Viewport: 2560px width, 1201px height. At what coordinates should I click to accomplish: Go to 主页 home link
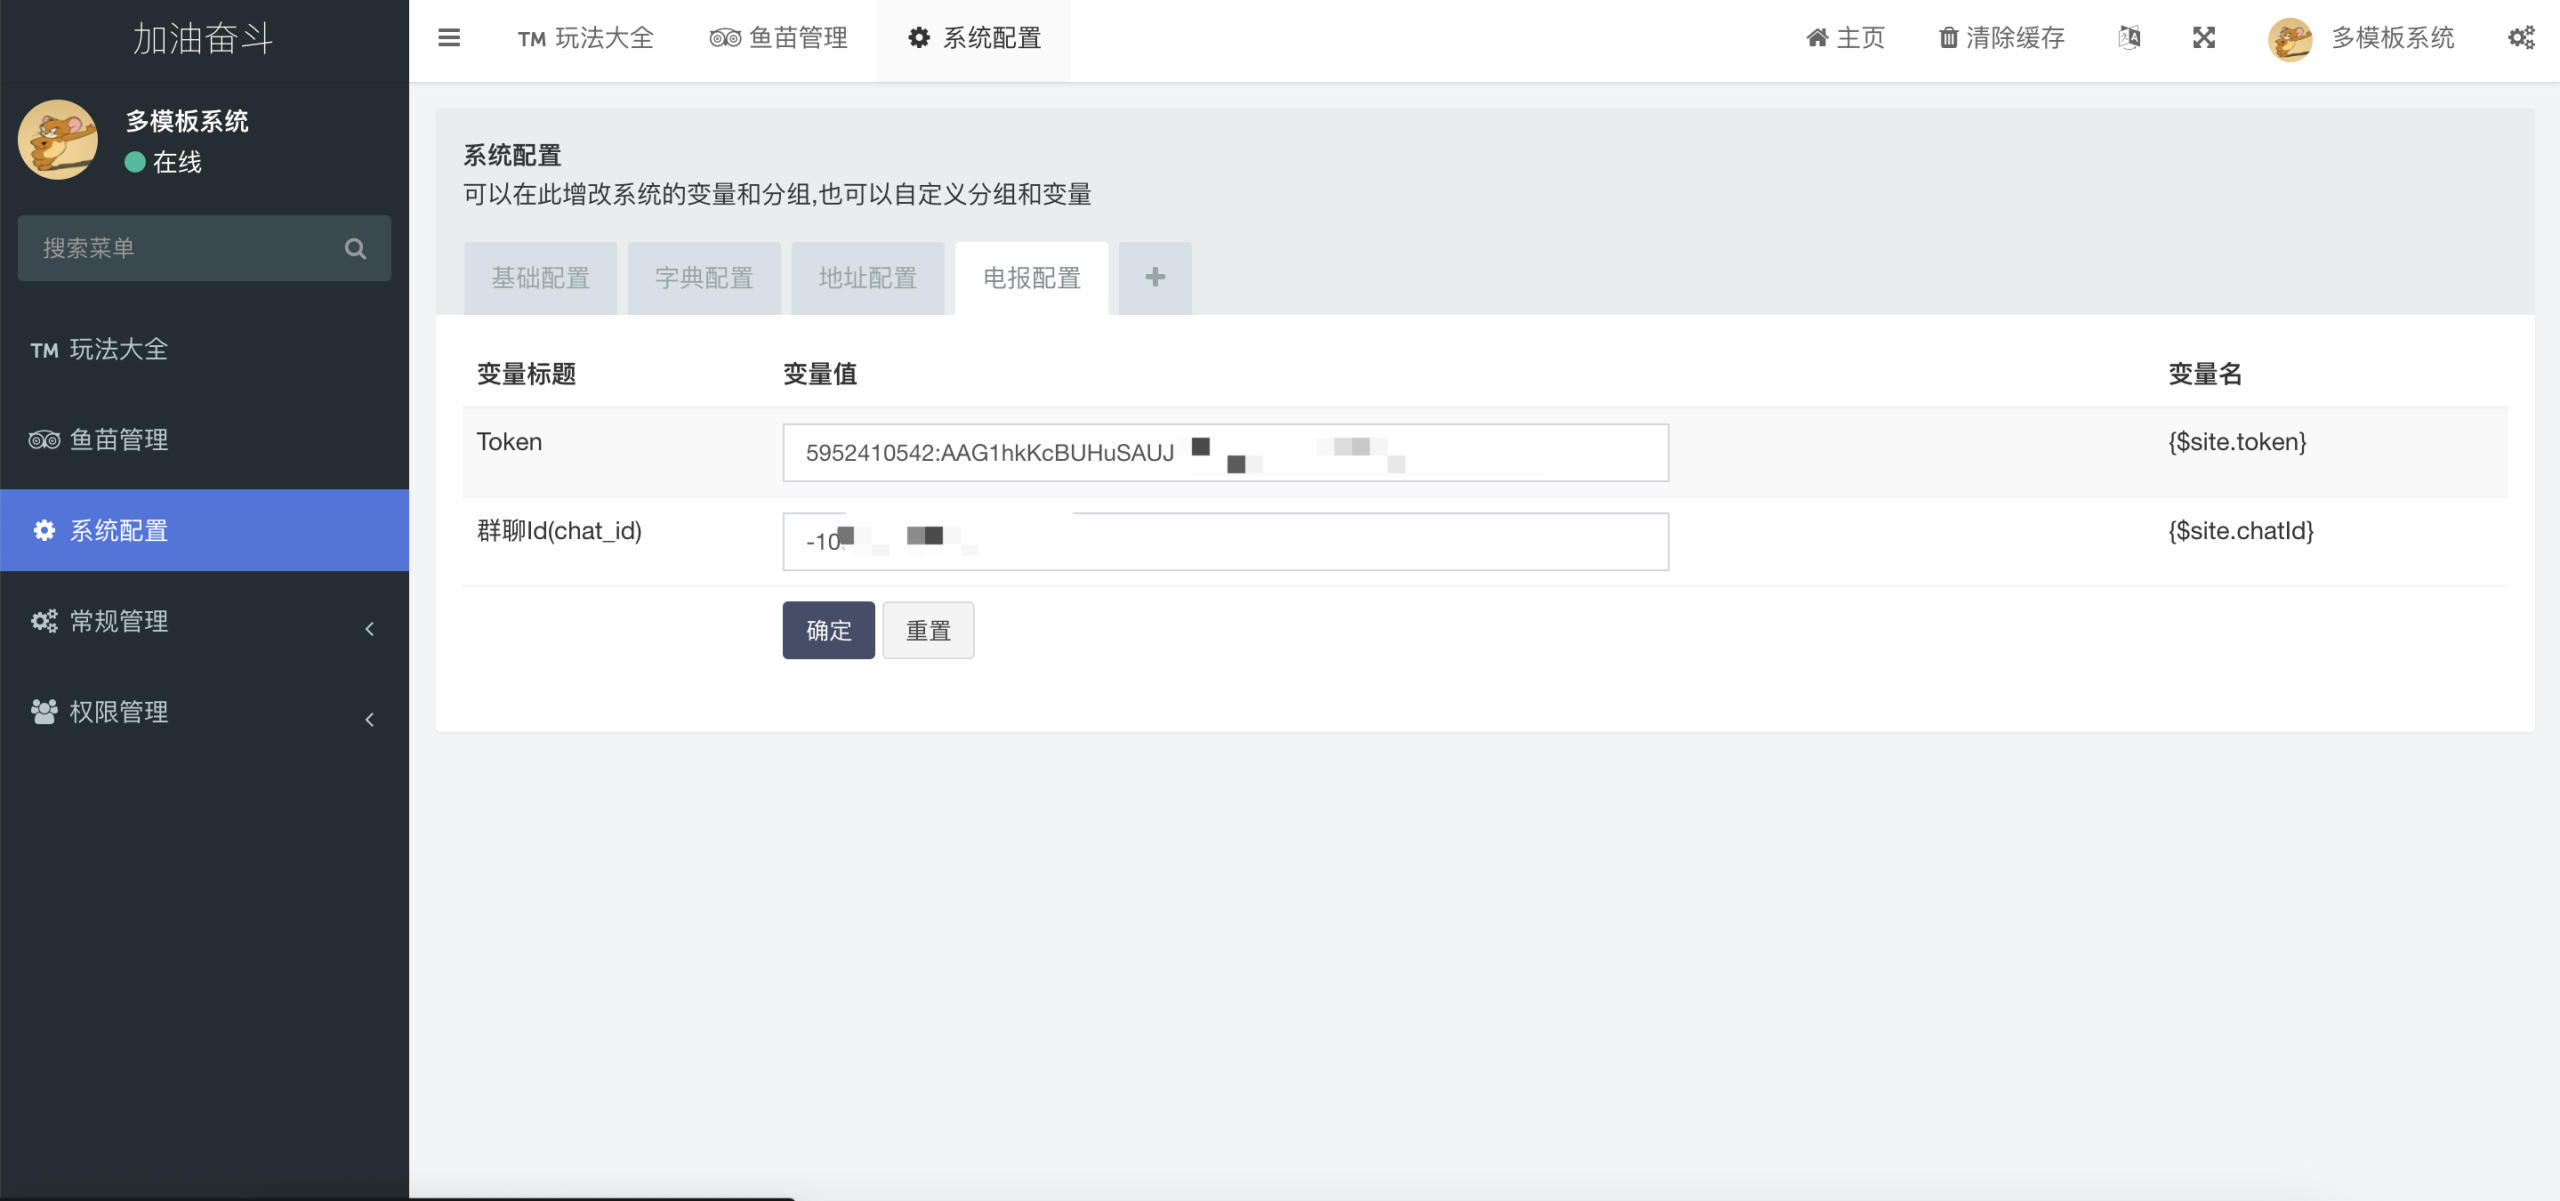(1845, 38)
